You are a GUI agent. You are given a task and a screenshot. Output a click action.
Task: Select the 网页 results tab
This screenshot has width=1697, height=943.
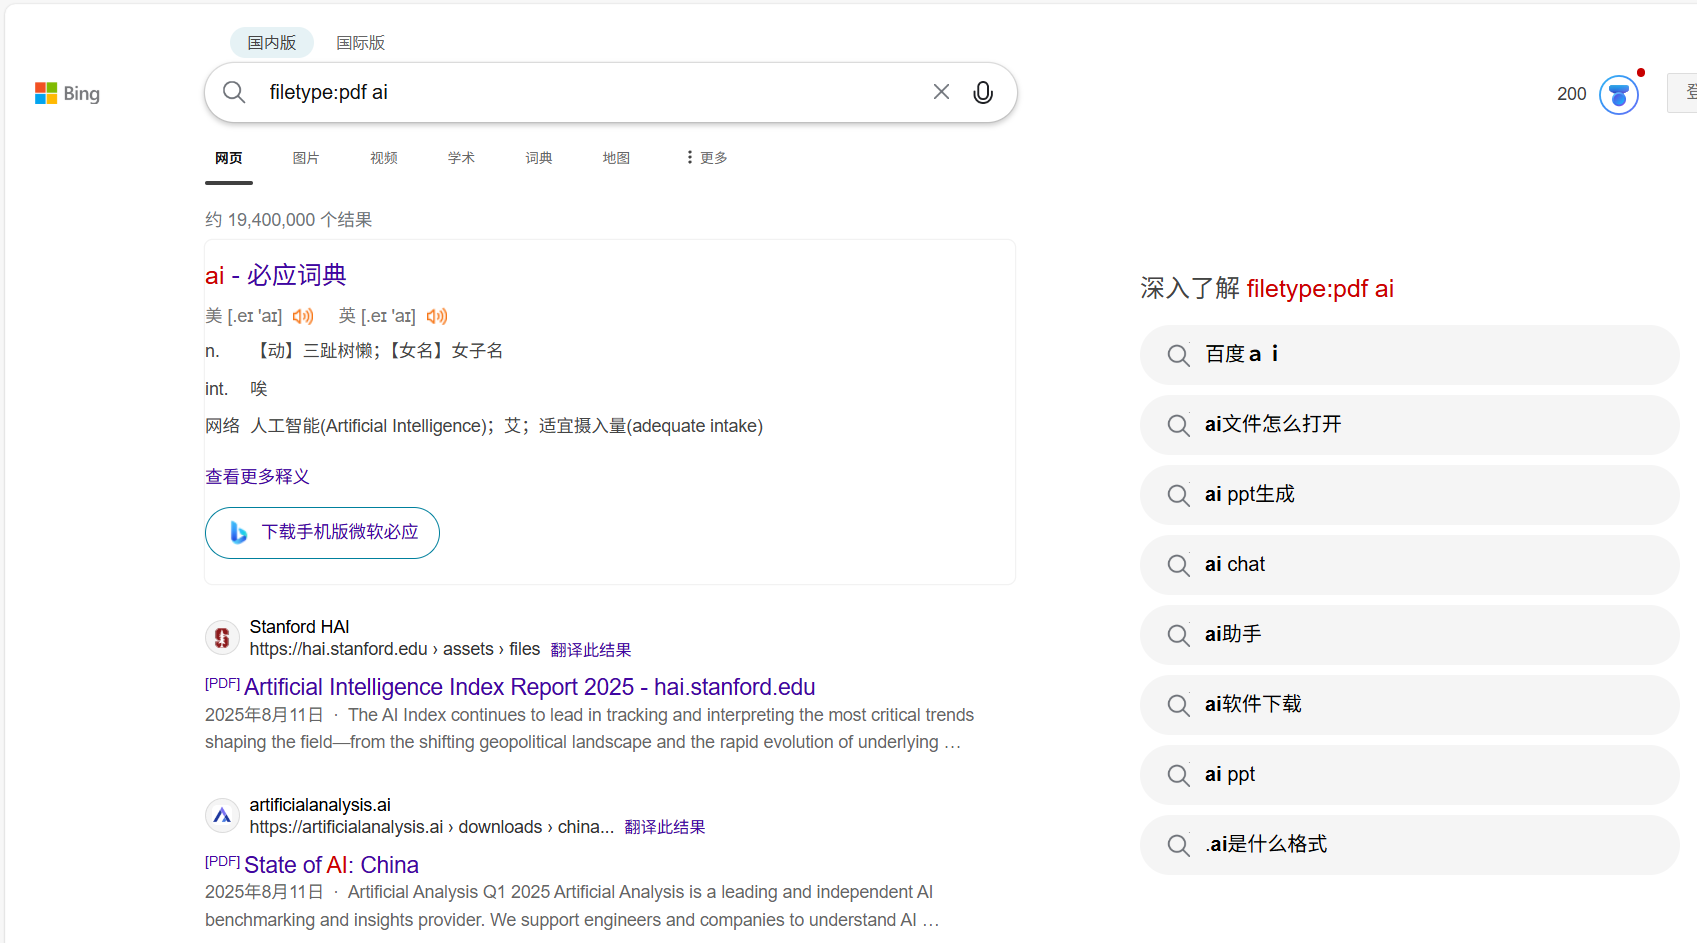[229, 158]
